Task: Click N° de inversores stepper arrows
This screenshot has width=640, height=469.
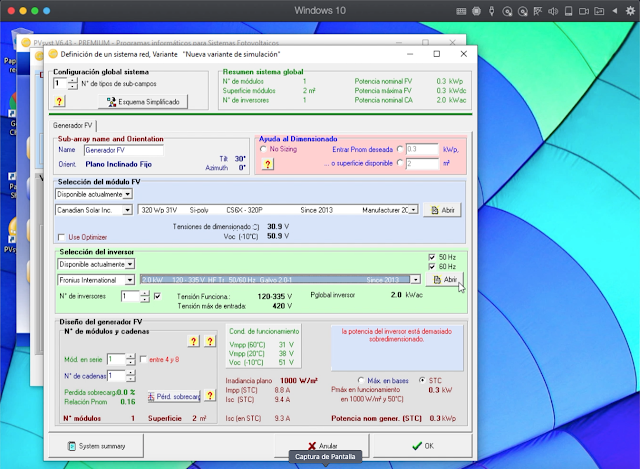Action: click(145, 296)
